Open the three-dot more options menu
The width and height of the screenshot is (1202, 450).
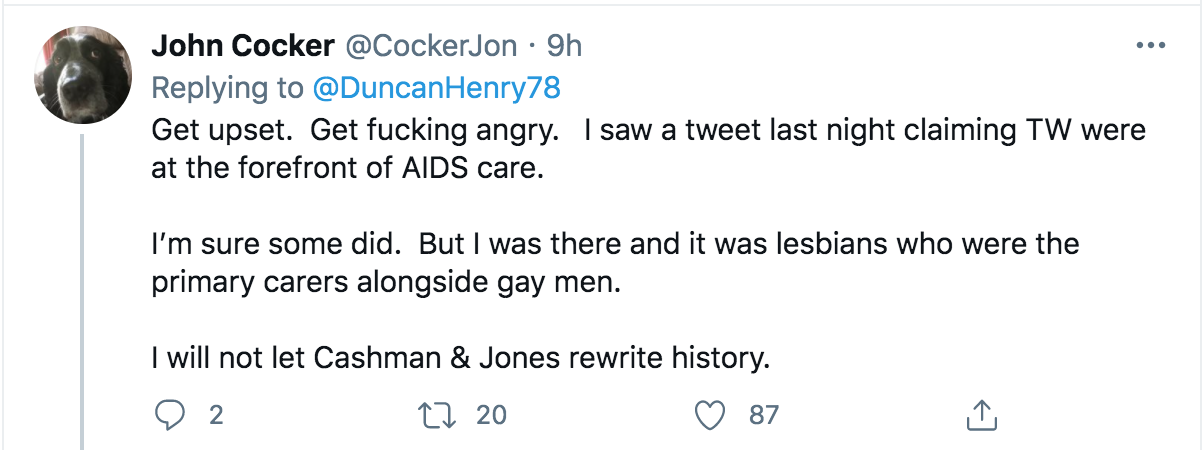point(1152,46)
